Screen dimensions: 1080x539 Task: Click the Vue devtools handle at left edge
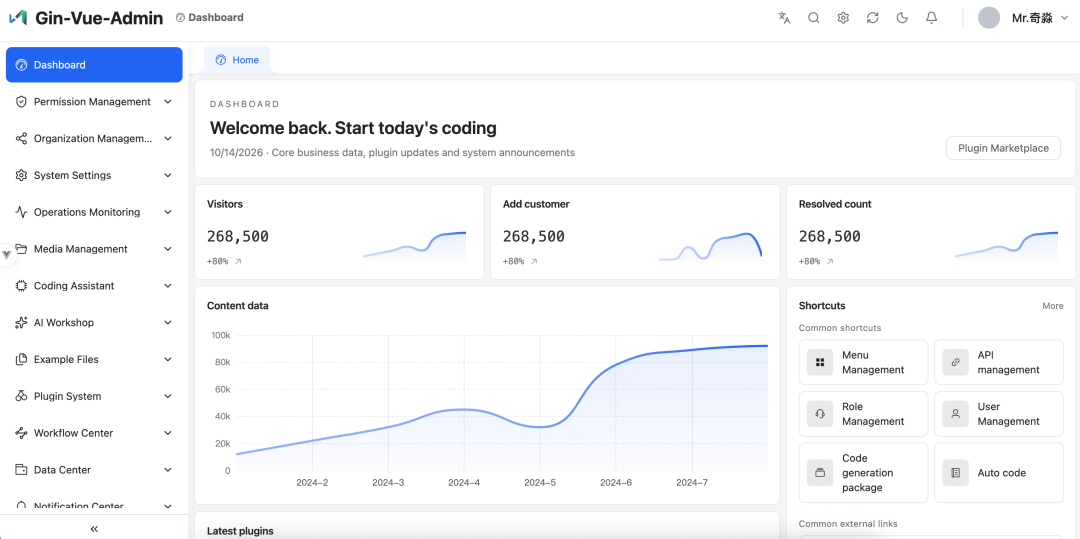pyautogui.click(x=8, y=254)
